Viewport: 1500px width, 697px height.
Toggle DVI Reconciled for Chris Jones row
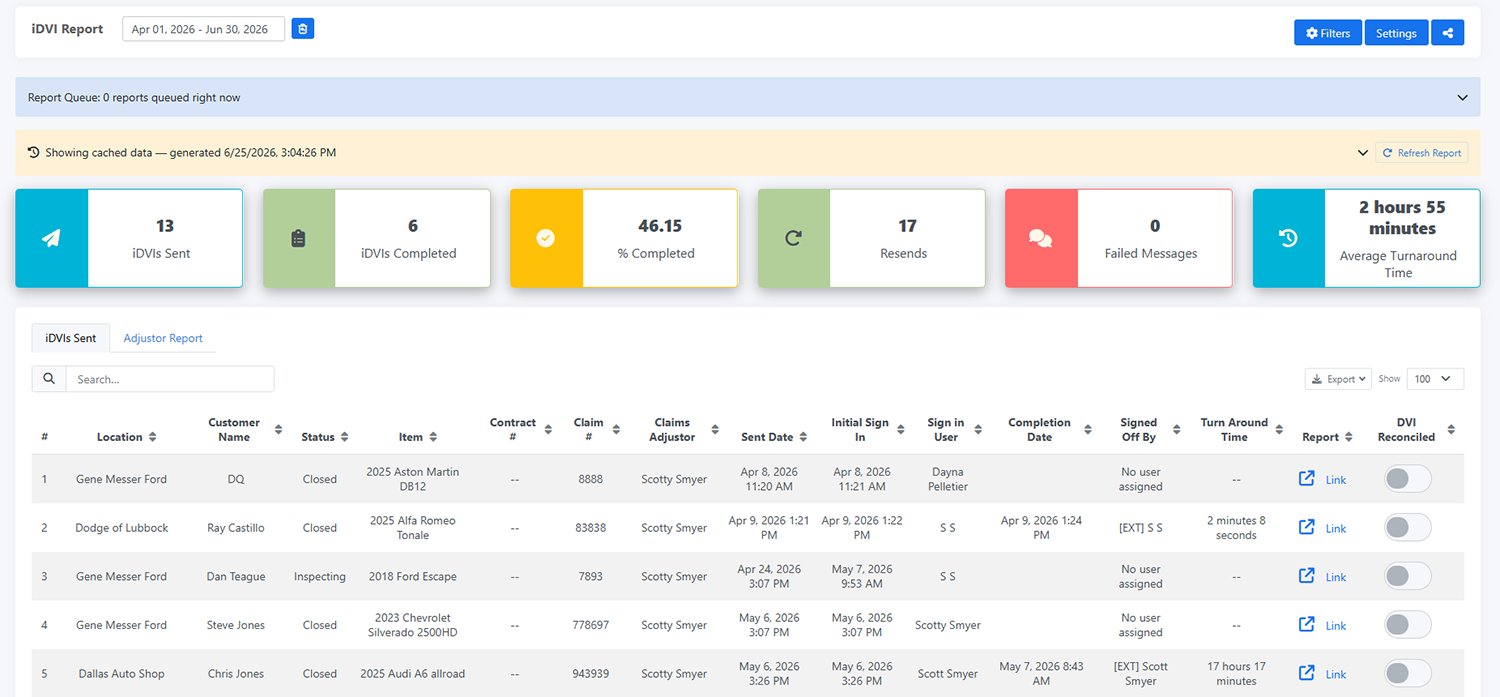point(1407,673)
